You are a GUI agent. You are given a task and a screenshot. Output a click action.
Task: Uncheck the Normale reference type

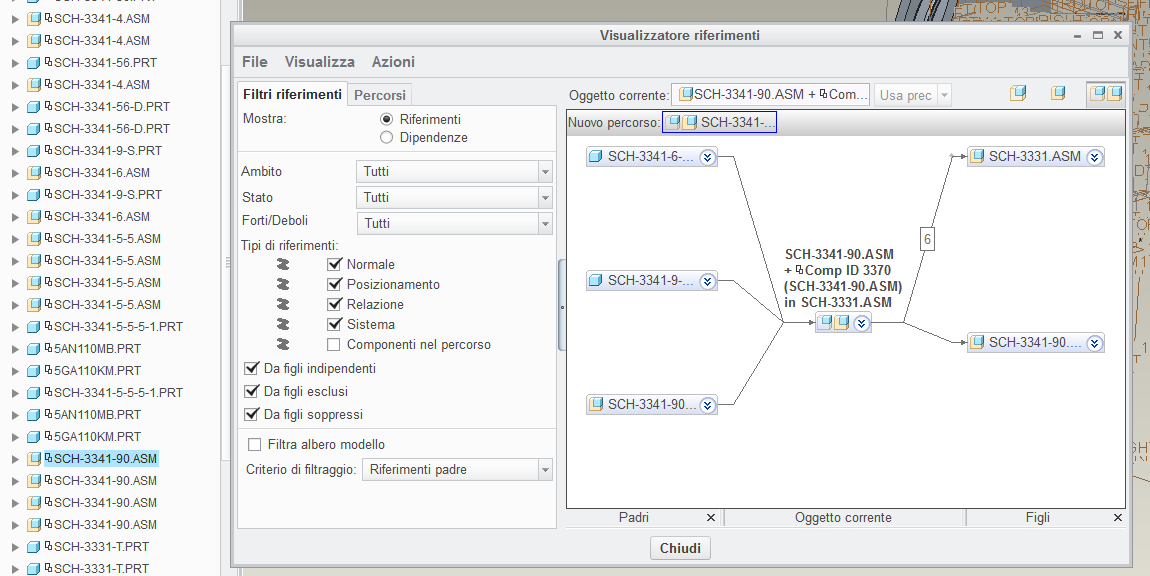point(334,264)
